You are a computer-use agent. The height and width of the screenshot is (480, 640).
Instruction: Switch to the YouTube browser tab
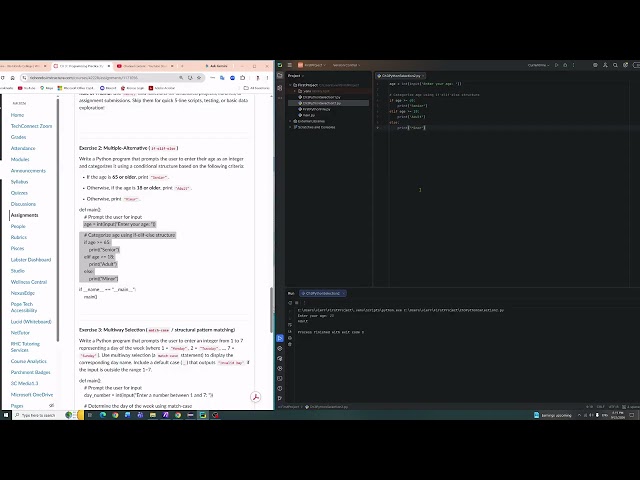pos(146,66)
